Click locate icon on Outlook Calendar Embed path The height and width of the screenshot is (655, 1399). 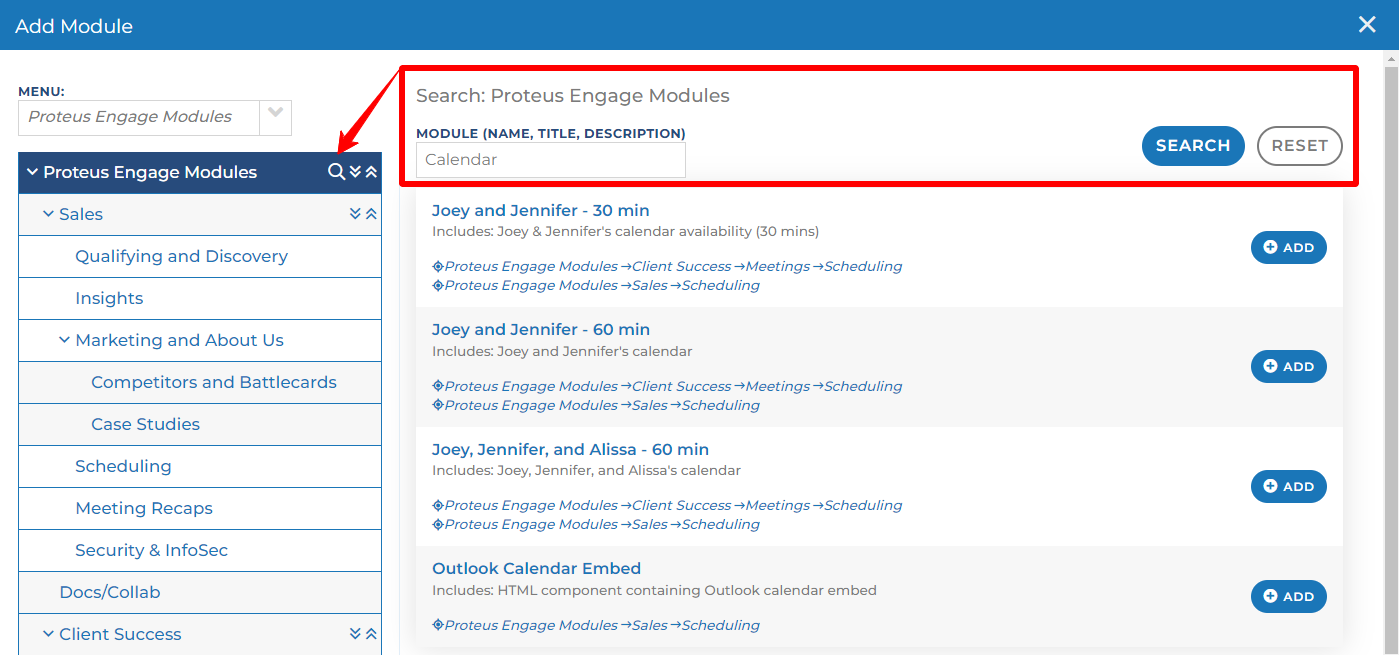[438, 626]
